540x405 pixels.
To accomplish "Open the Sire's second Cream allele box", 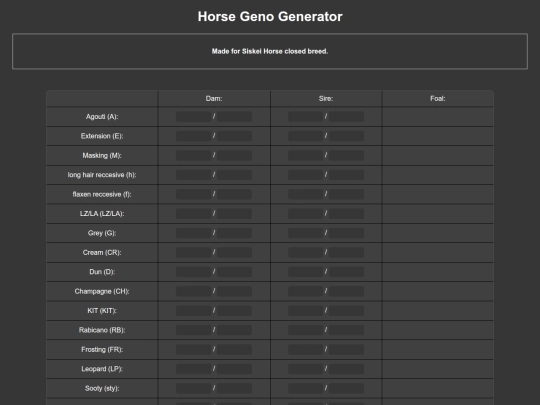I will point(346,252).
